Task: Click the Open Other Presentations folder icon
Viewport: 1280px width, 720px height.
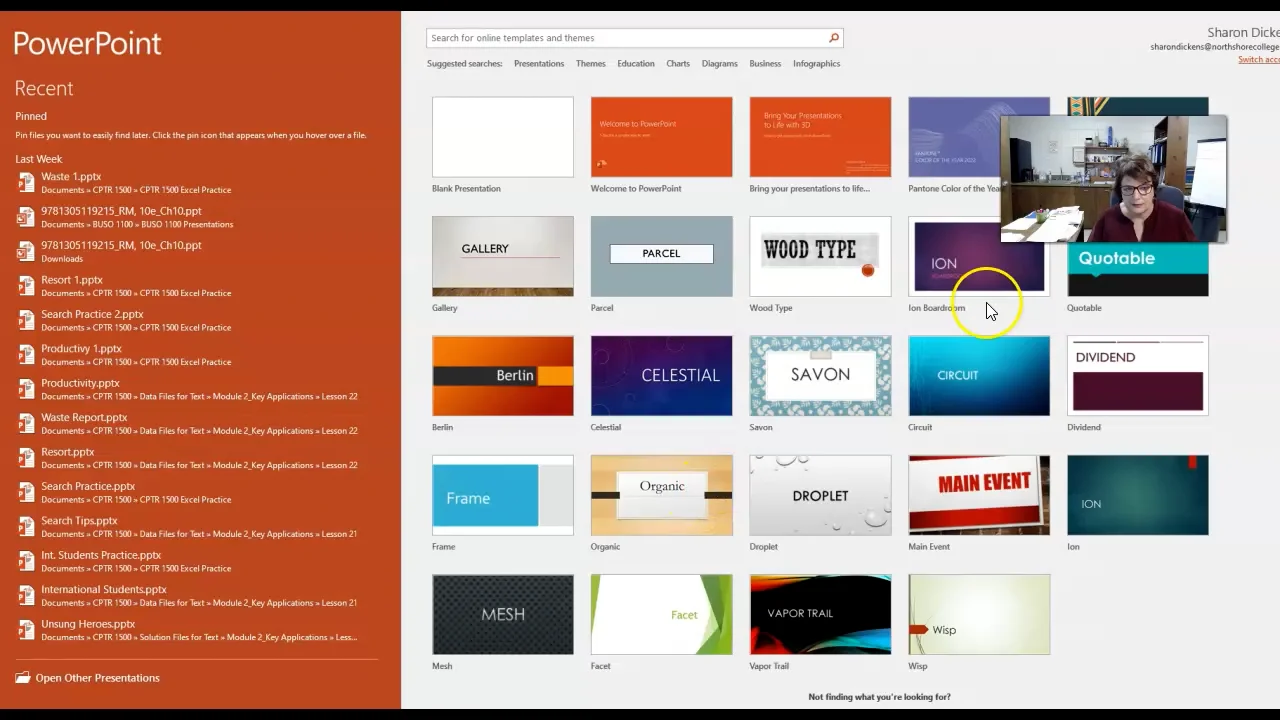Action: pos(23,678)
